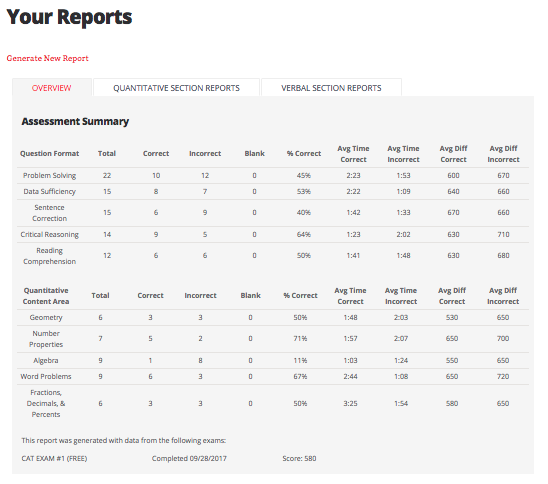
Task: Click the Assessment Summary heading
Action: [x=75, y=121]
